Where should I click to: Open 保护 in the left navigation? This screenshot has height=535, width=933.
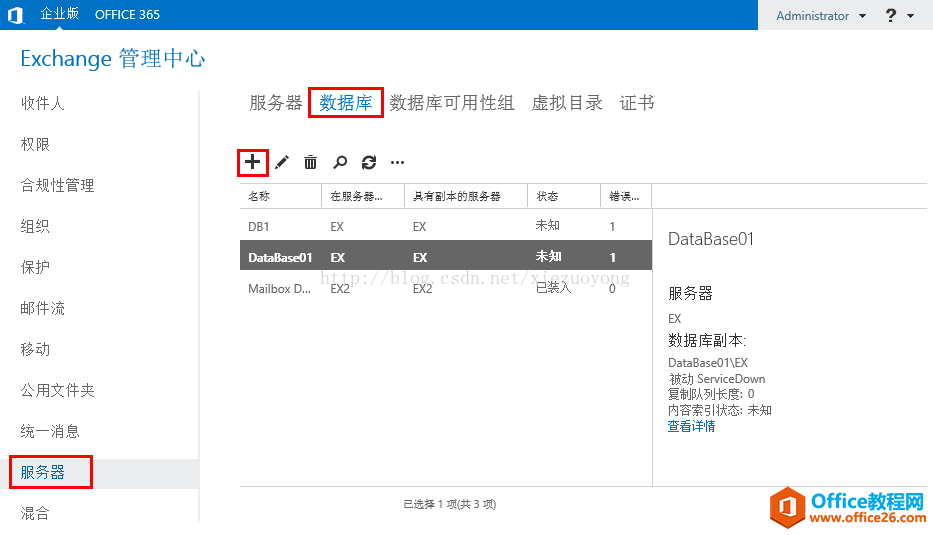(x=35, y=267)
